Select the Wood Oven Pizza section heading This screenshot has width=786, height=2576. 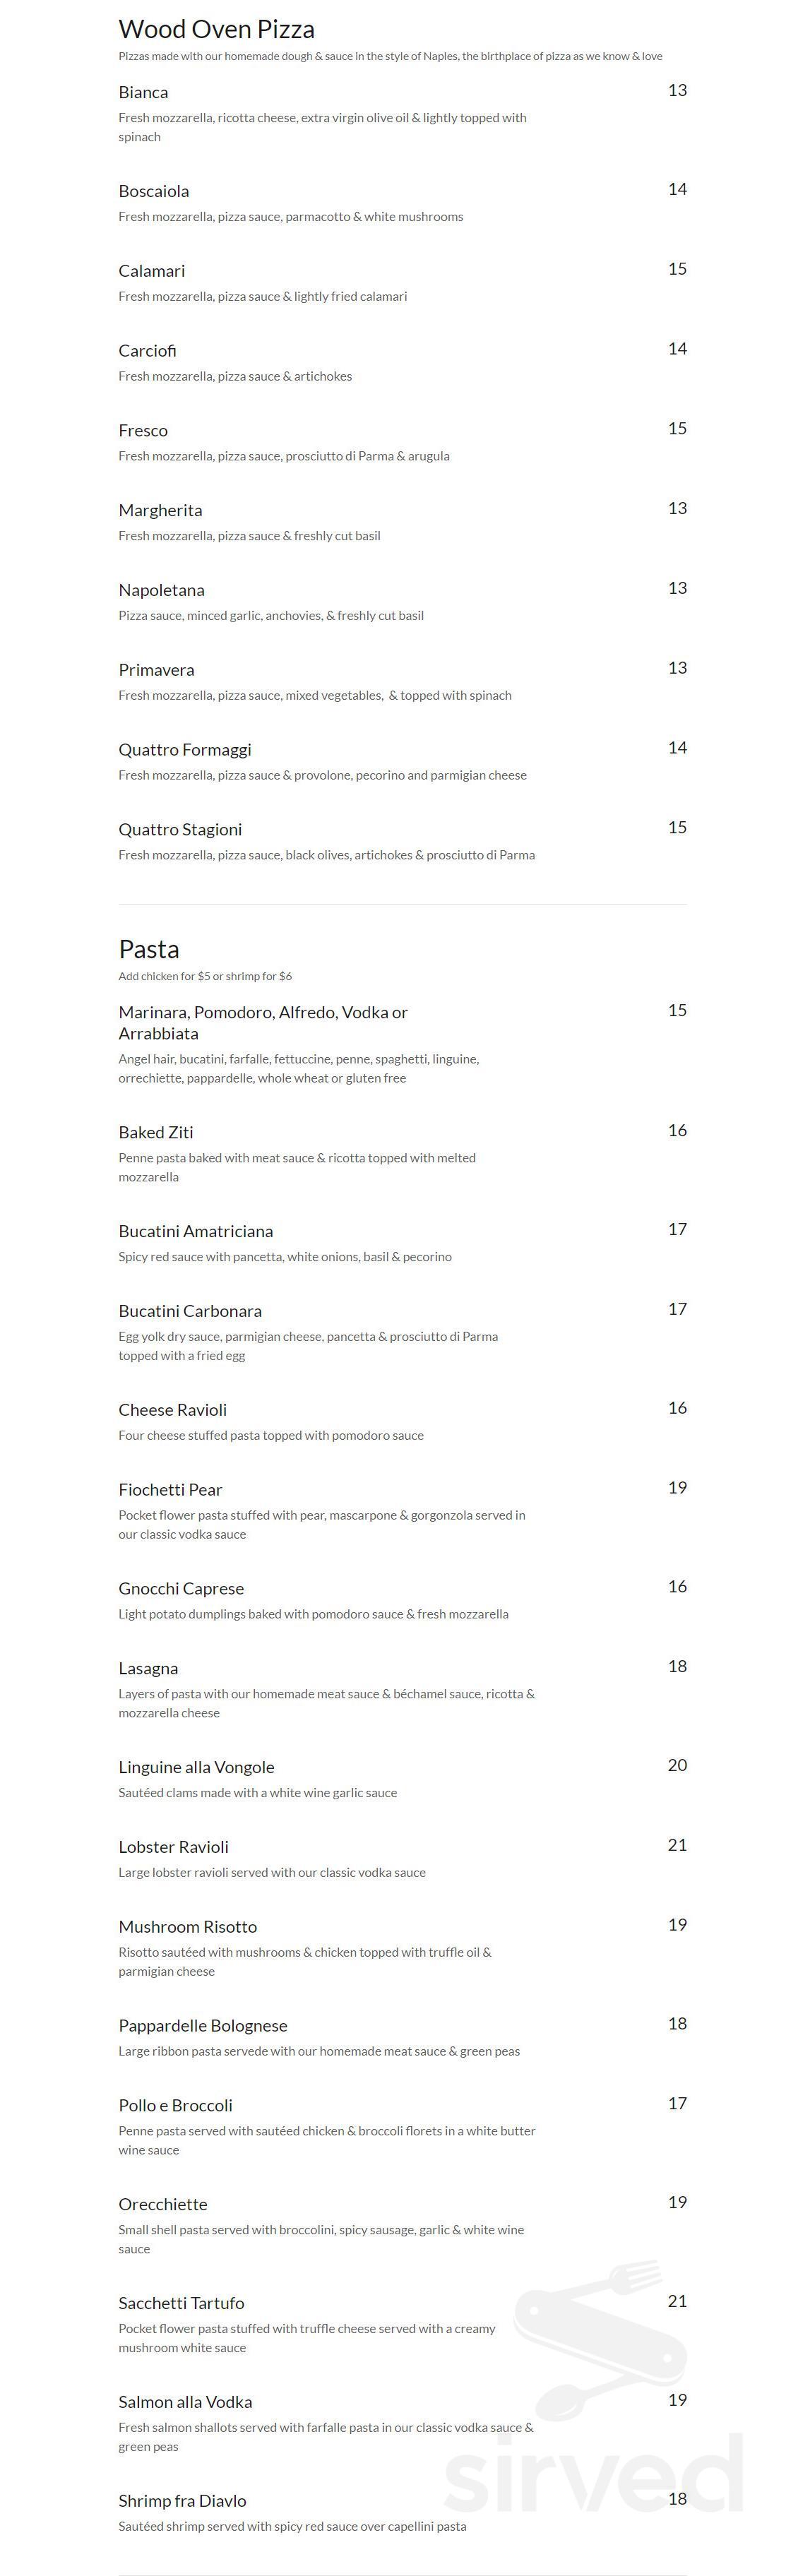[x=216, y=30]
